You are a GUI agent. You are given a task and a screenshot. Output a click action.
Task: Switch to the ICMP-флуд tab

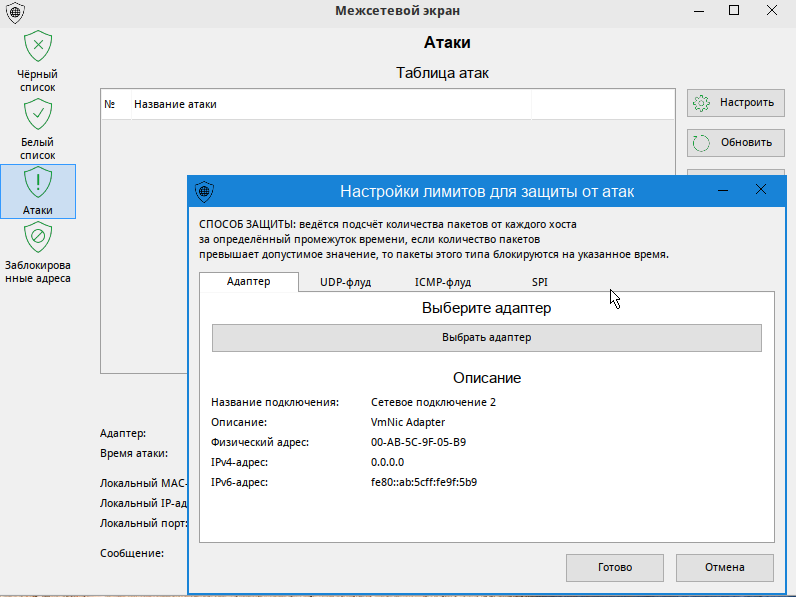coord(443,282)
